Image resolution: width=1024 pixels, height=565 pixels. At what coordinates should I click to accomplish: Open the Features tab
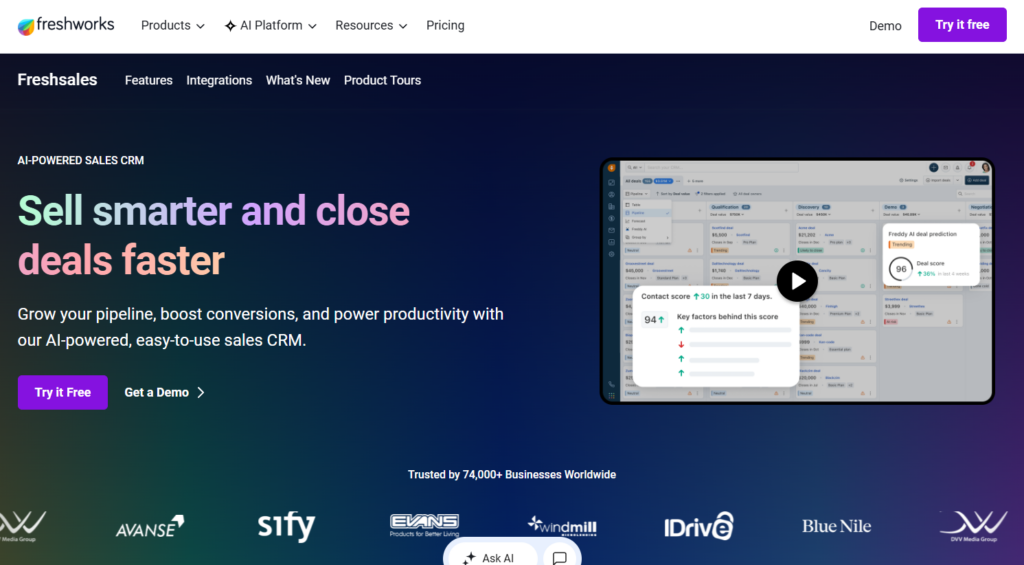(149, 80)
